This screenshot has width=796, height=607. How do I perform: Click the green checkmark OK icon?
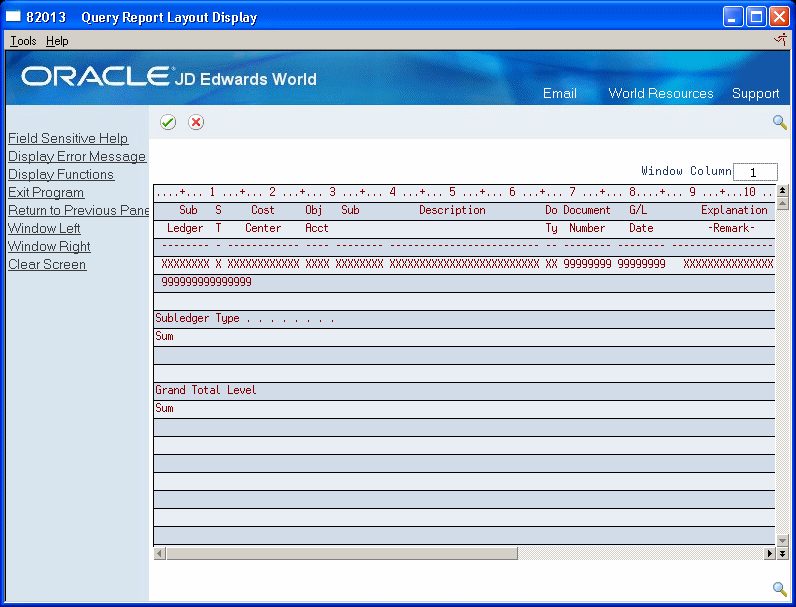pyautogui.click(x=168, y=122)
